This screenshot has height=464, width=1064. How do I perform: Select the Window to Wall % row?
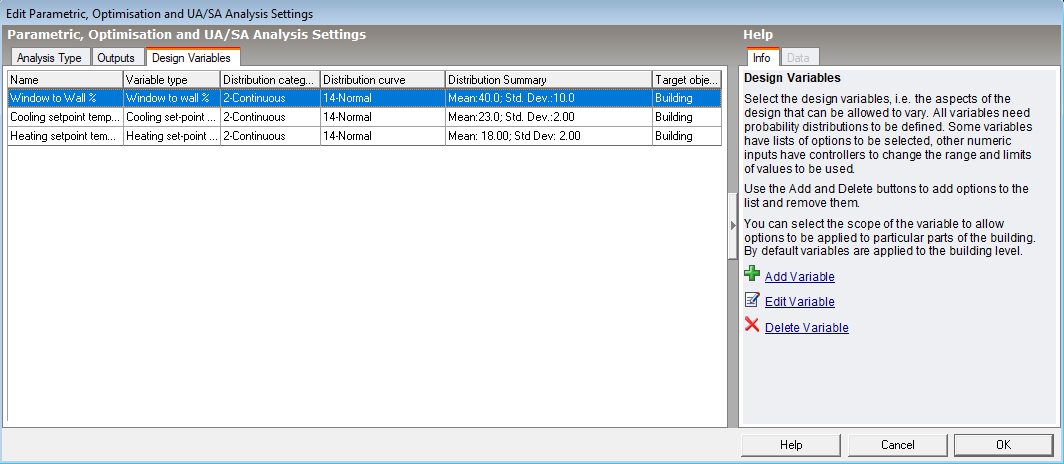click(x=65, y=98)
